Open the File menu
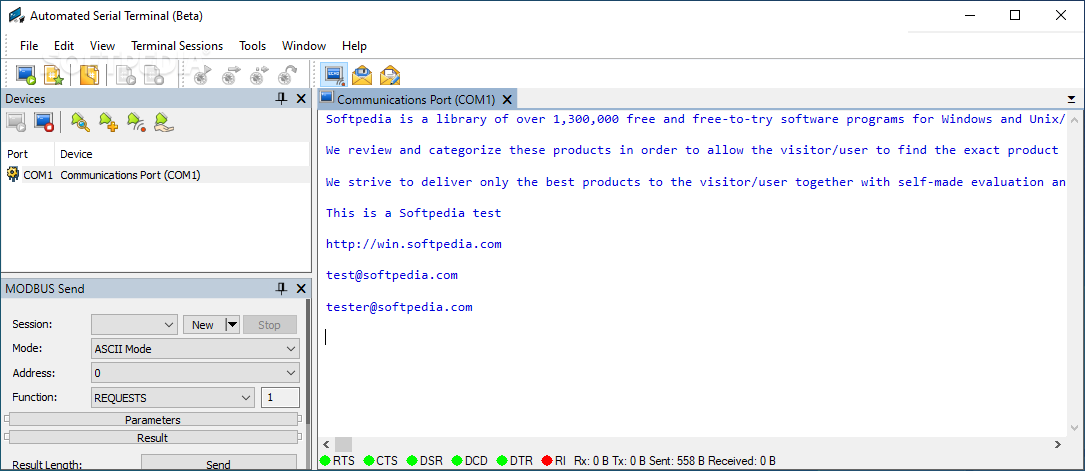Image resolution: width=1085 pixels, height=471 pixels. coord(29,46)
